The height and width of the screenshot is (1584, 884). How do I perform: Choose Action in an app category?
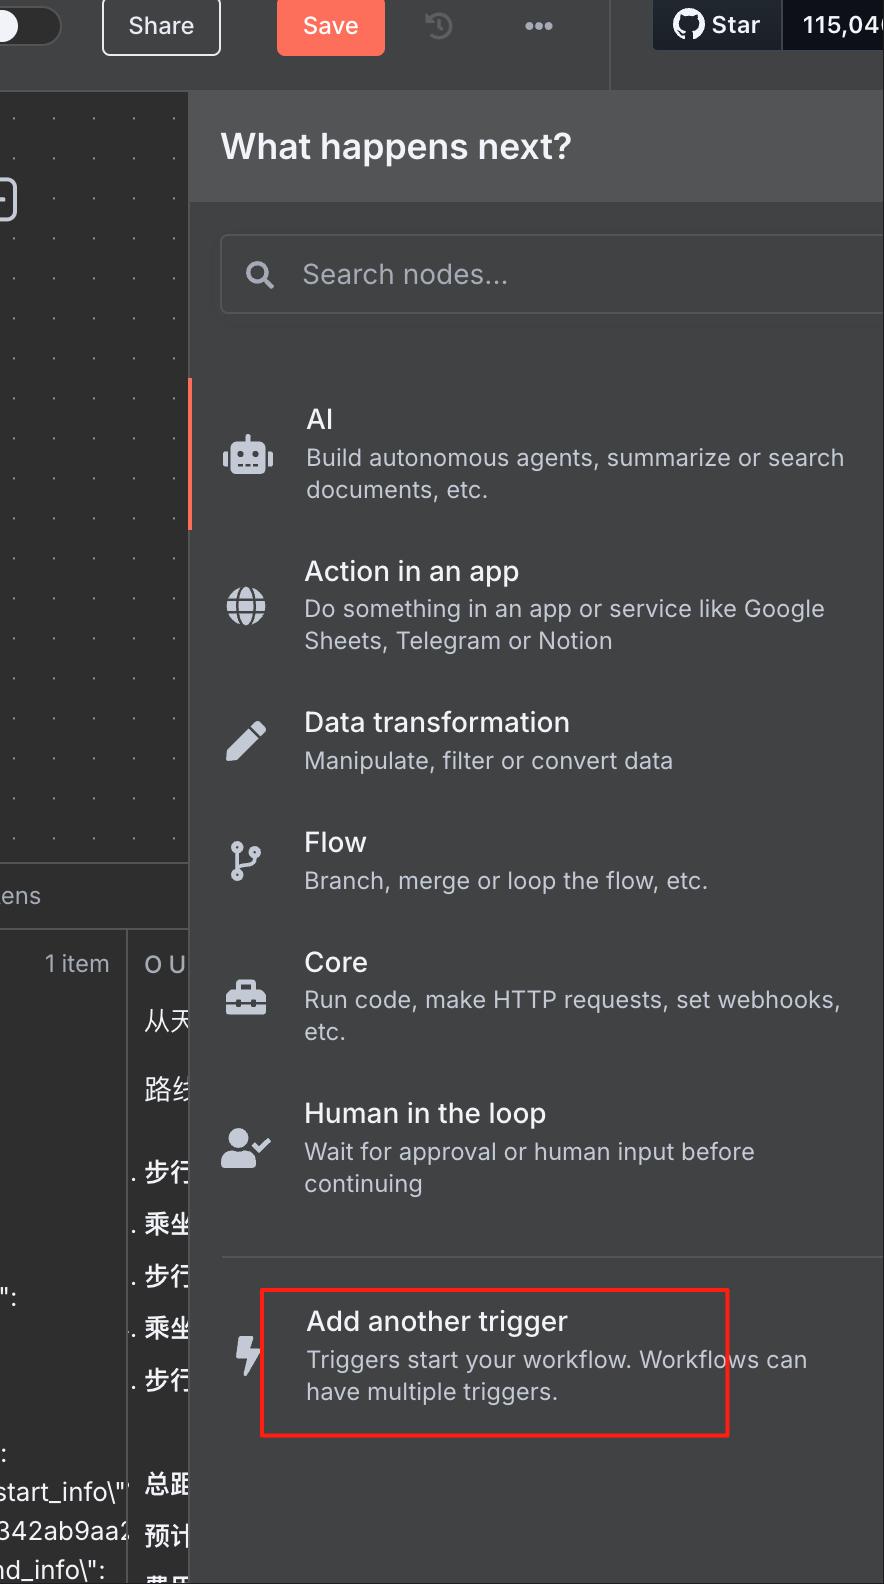click(564, 606)
